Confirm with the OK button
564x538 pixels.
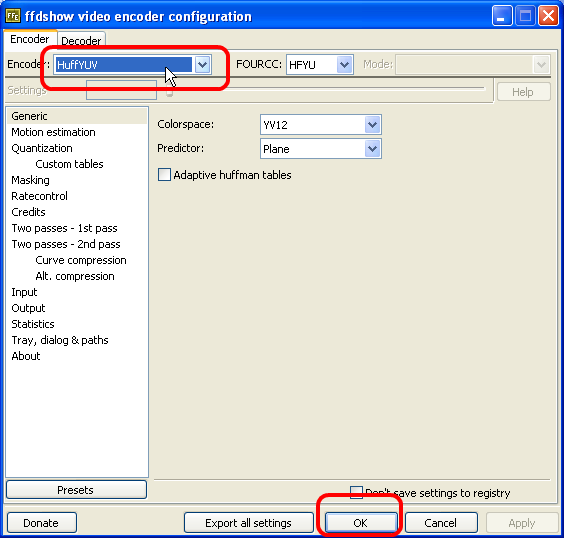click(361, 523)
